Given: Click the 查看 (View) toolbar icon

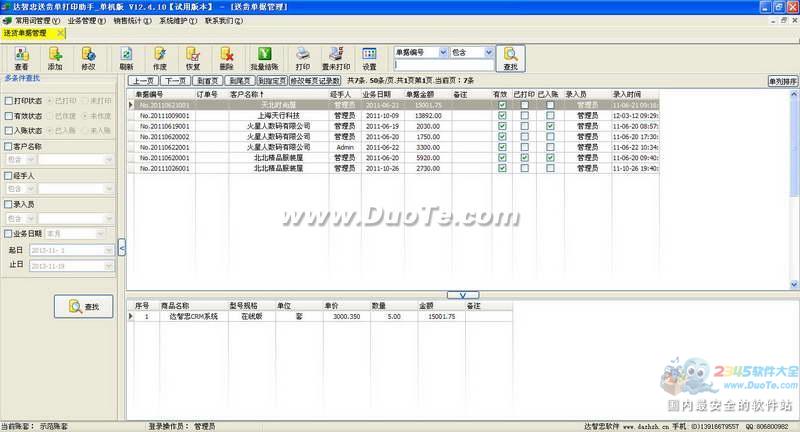Looking at the screenshot, I should (x=21, y=56).
